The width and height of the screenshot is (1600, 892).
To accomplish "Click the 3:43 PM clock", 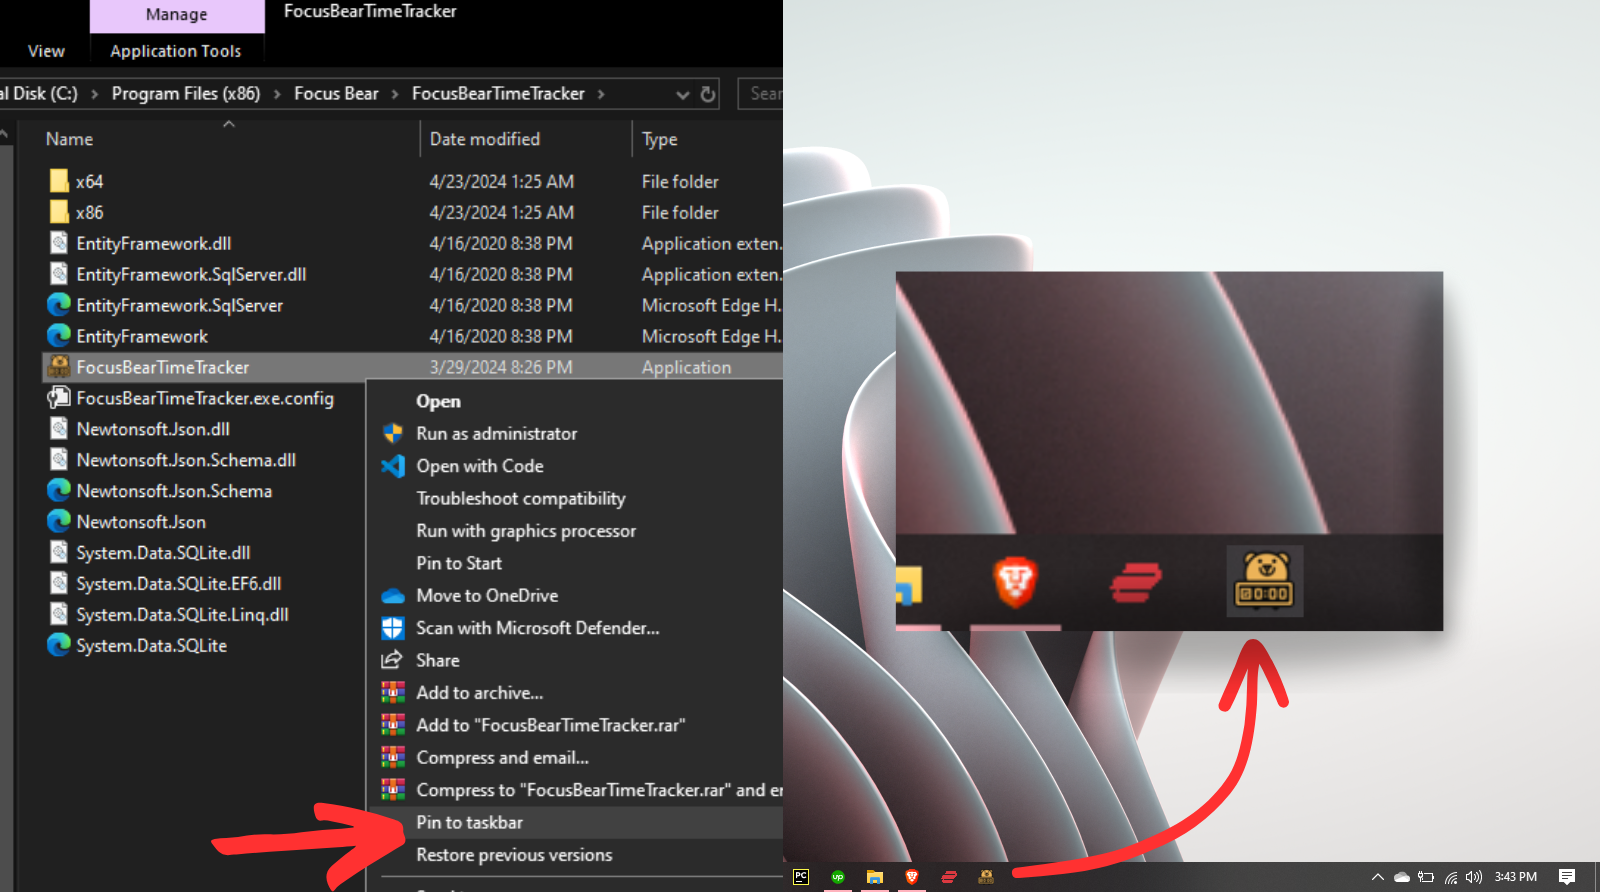I will [1516, 877].
